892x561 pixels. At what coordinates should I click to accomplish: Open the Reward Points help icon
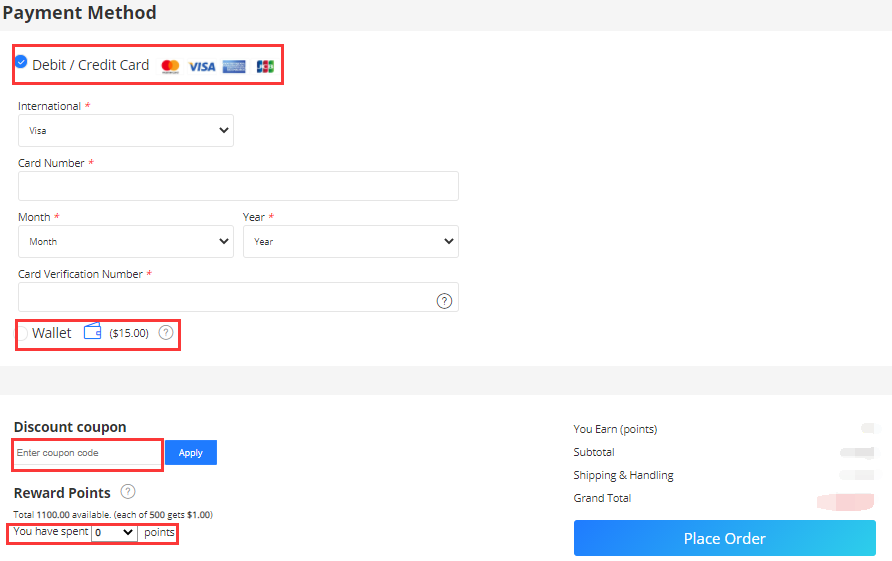pyautogui.click(x=128, y=491)
